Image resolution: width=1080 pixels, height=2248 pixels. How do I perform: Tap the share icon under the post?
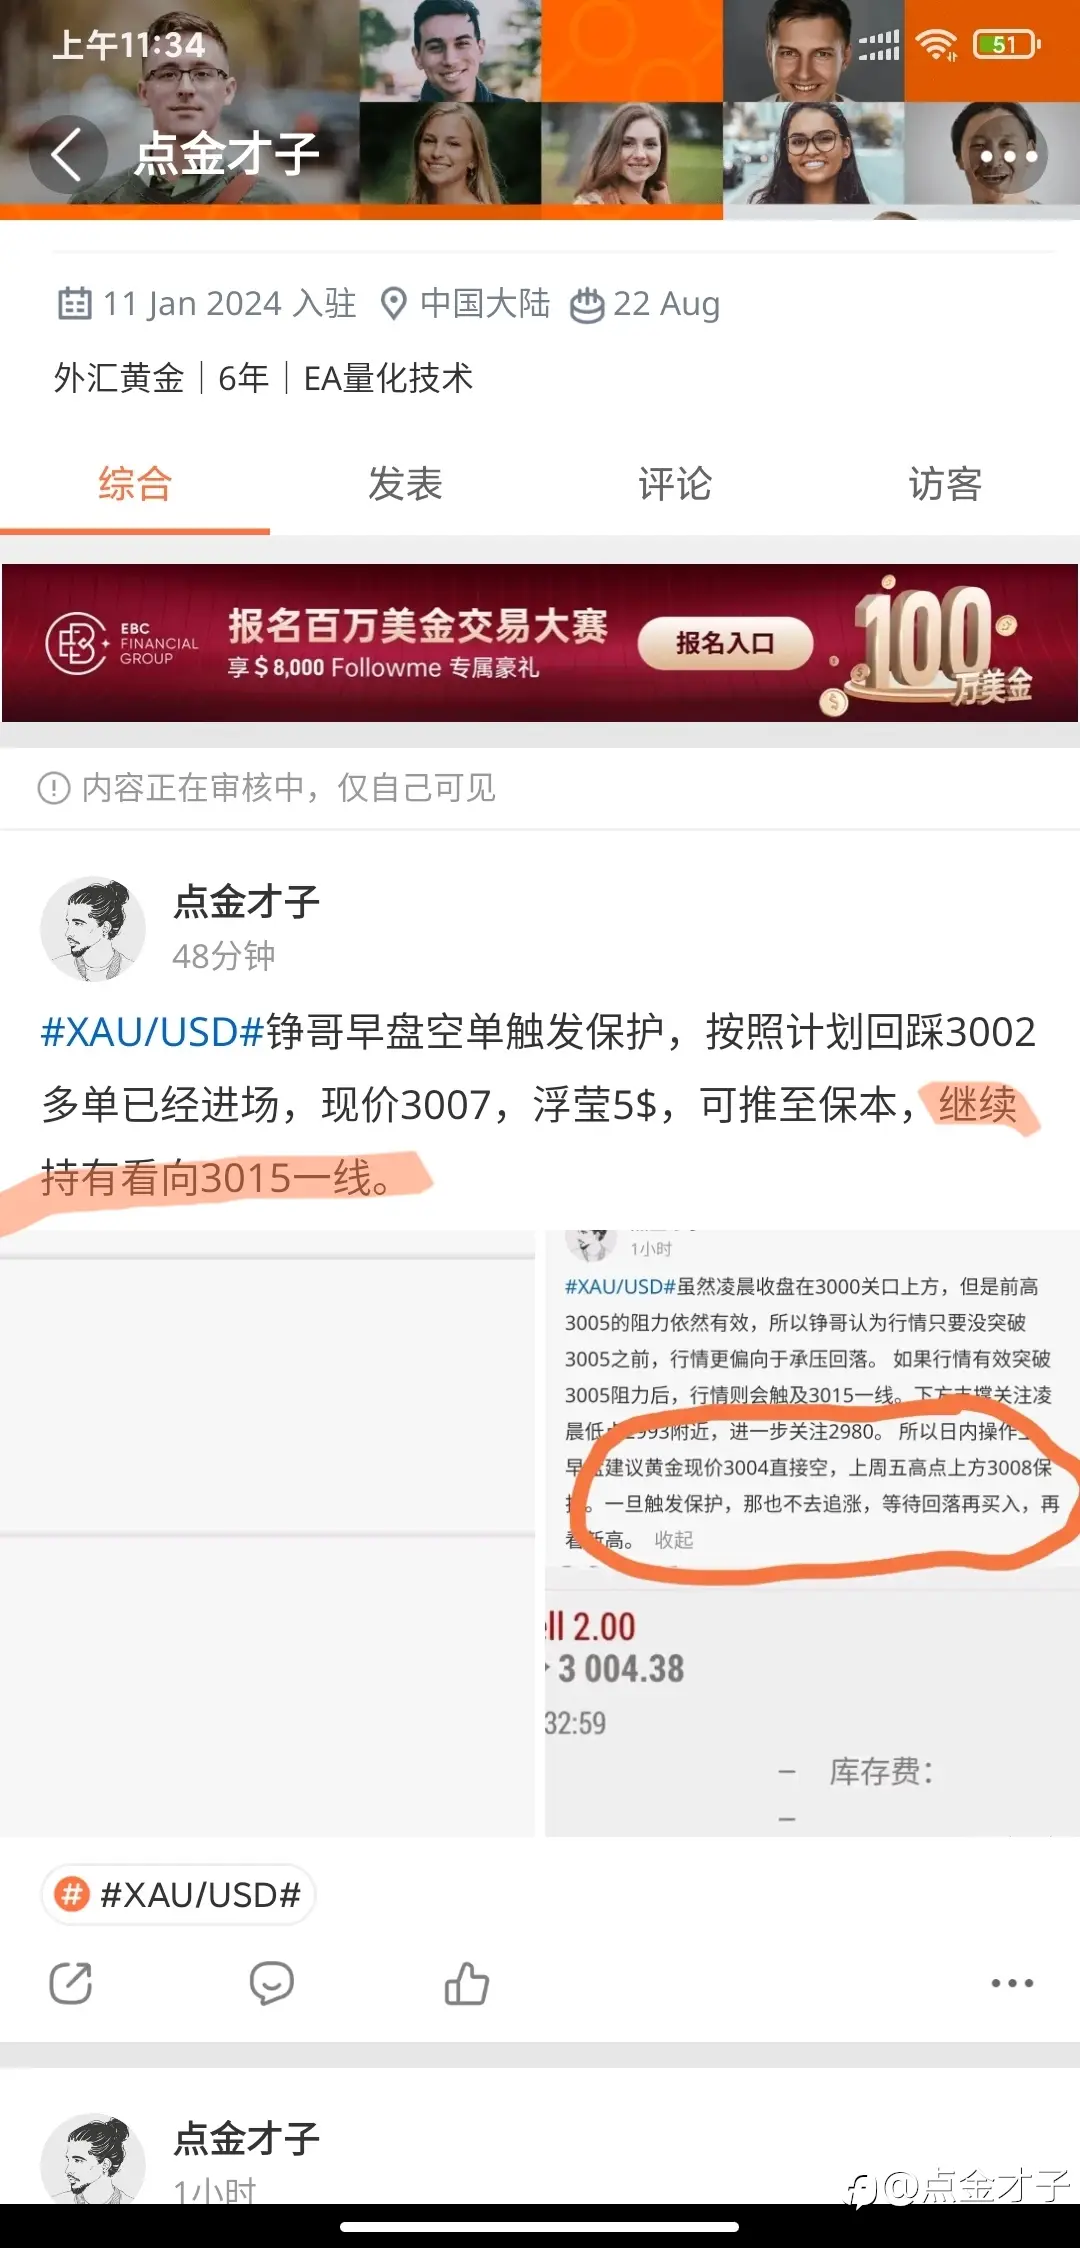71,1983
